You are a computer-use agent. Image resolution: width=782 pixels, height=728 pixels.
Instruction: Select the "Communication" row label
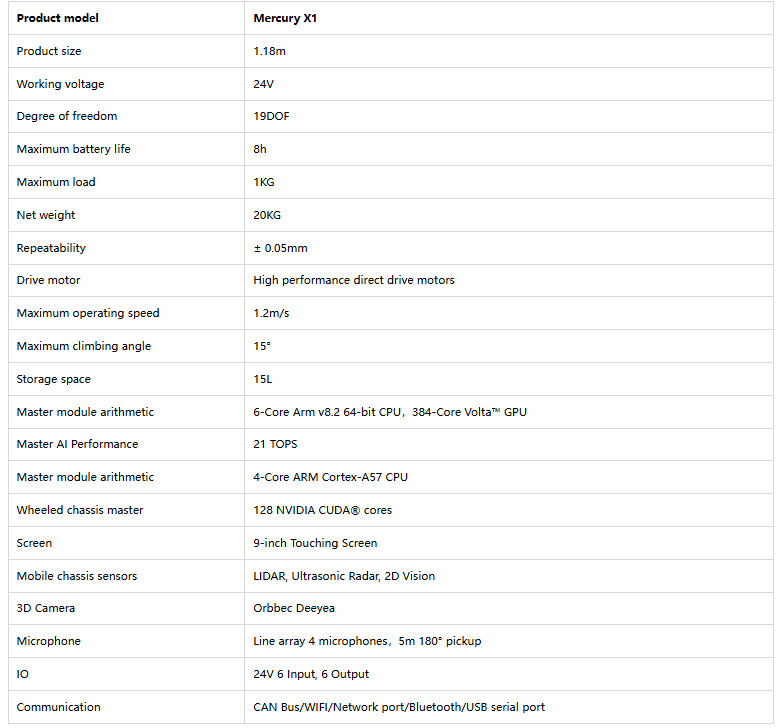[58, 707]
